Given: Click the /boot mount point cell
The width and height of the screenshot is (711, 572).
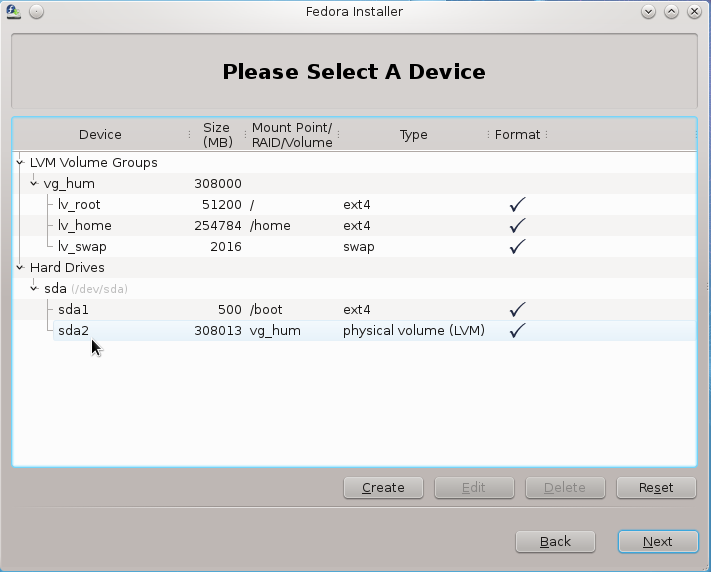Looking at the screenshot, I should point(266,309).
